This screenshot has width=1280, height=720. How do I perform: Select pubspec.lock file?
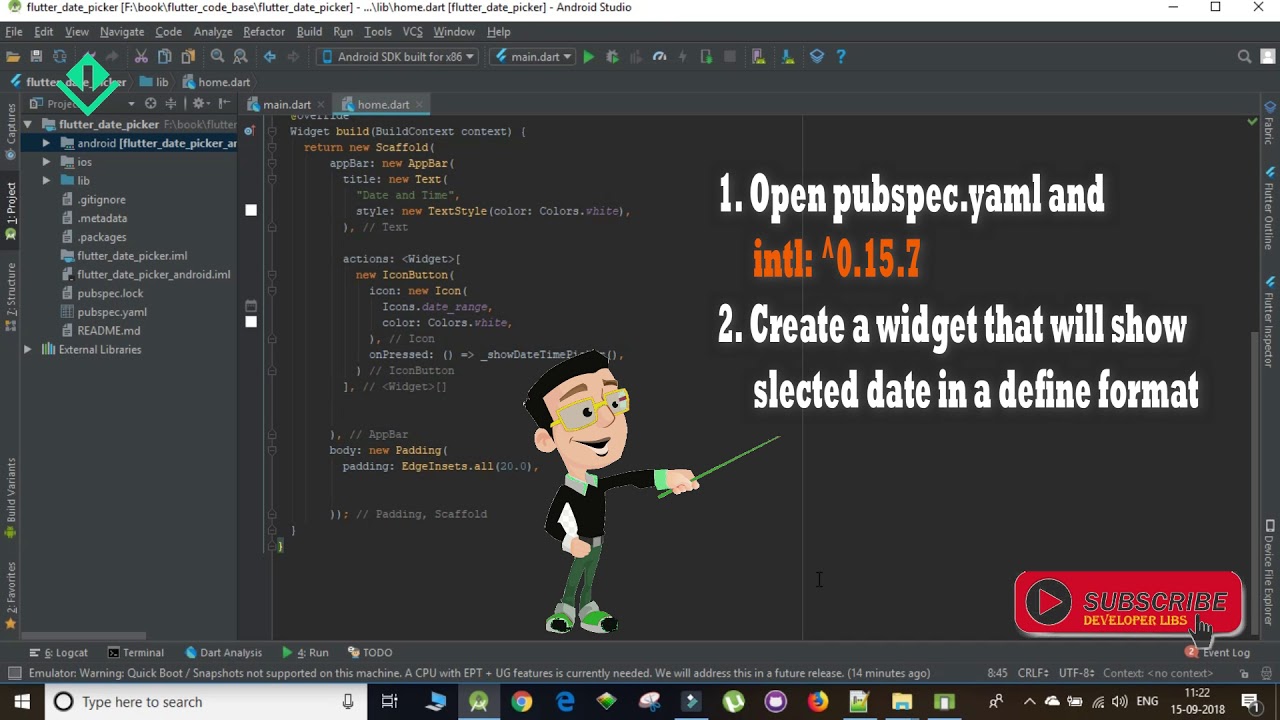pyautogui.click(x=110, y=293)
